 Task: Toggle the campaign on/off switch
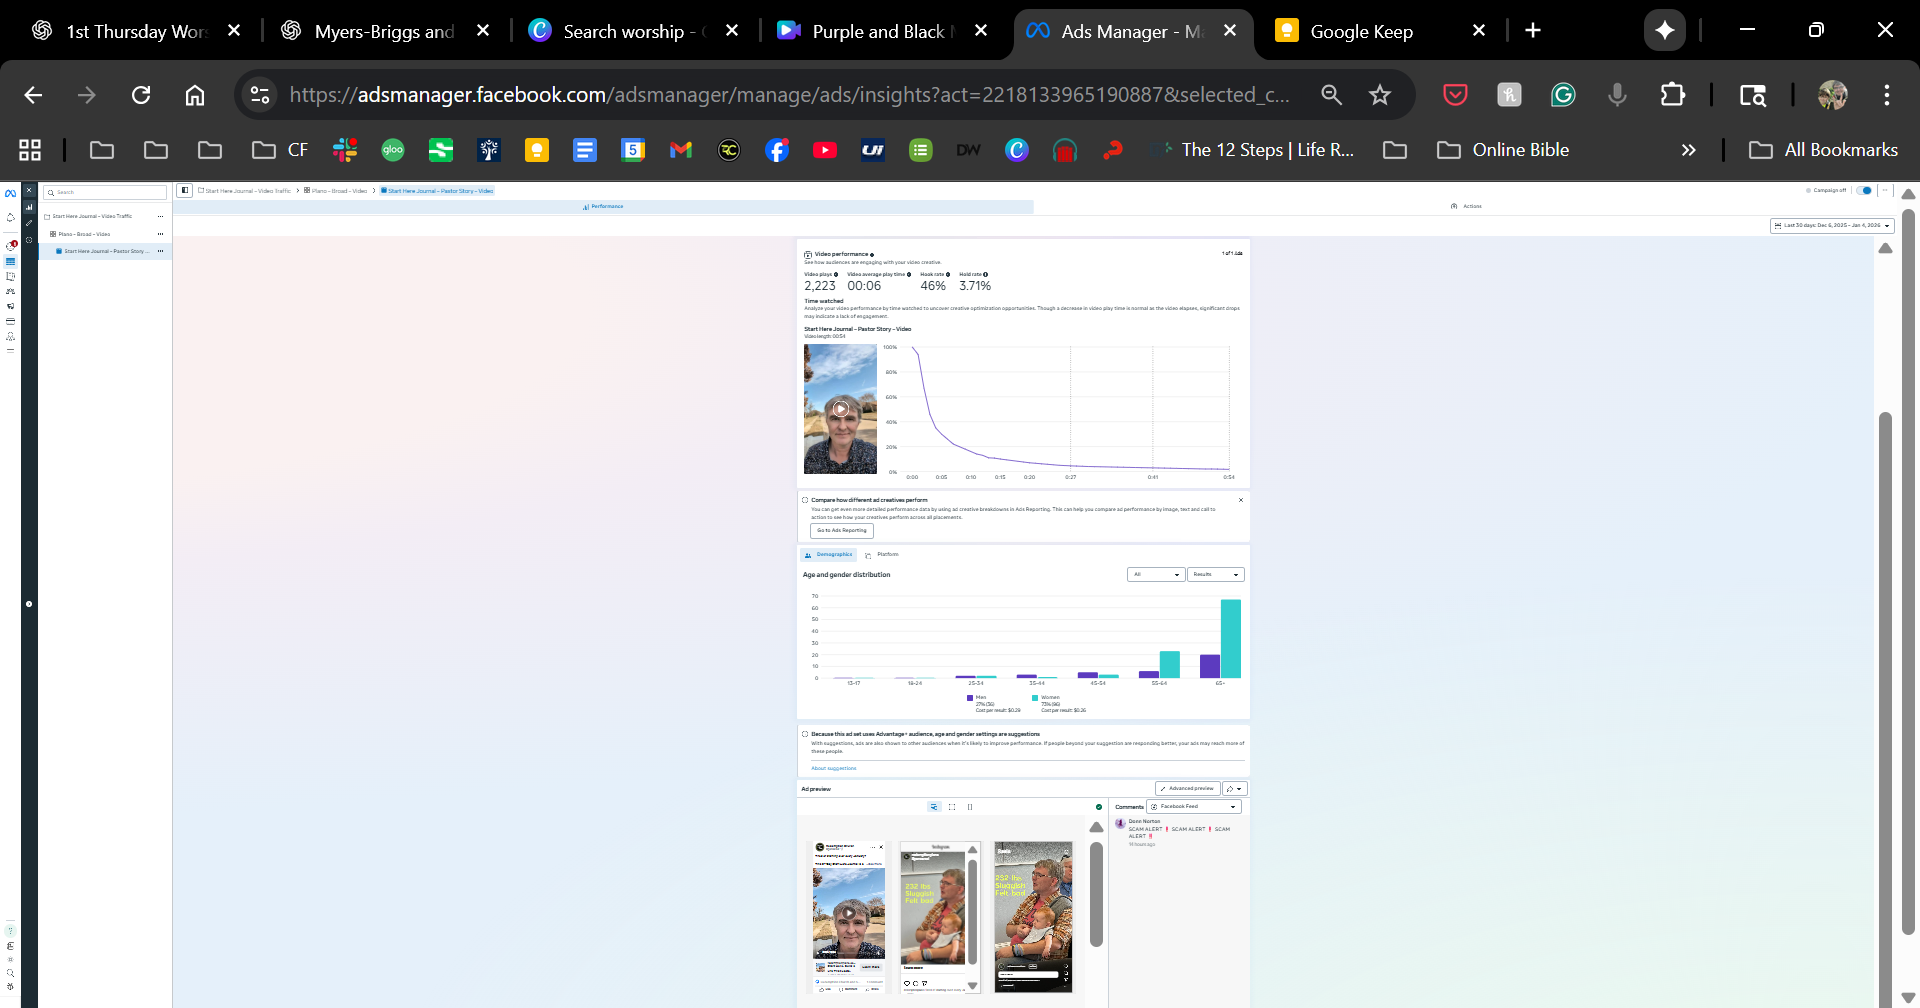(x=1864, y=190)
